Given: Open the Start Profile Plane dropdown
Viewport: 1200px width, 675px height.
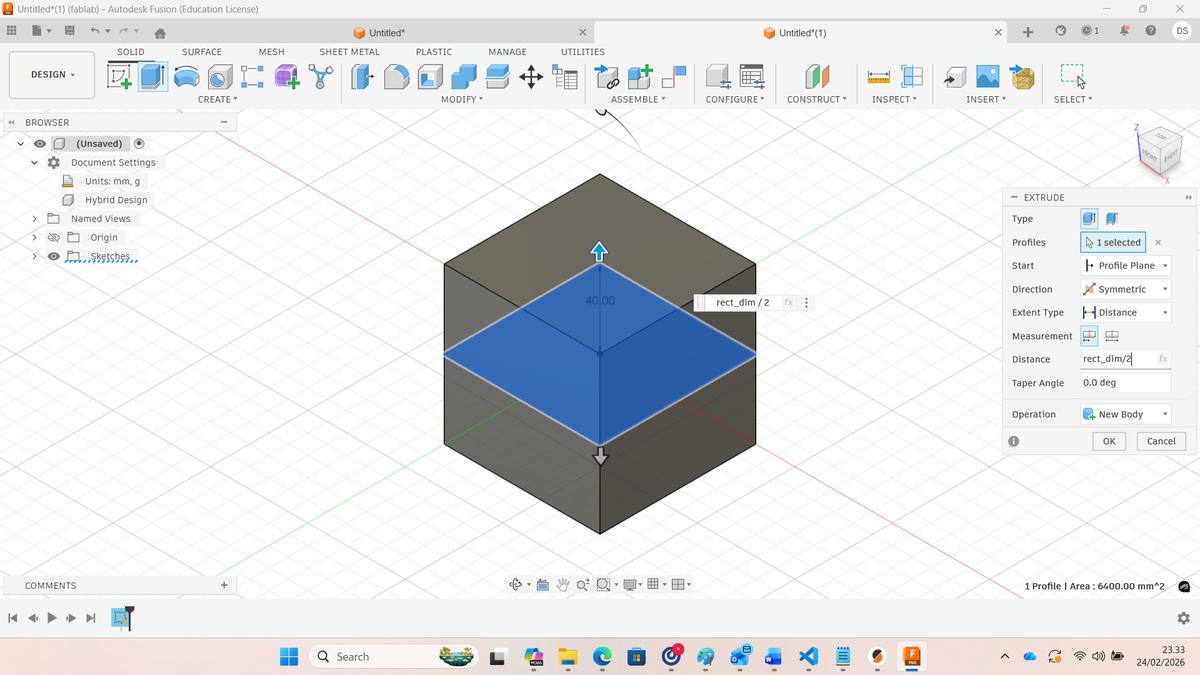Looking at the screenshot, I should 1126,265.
